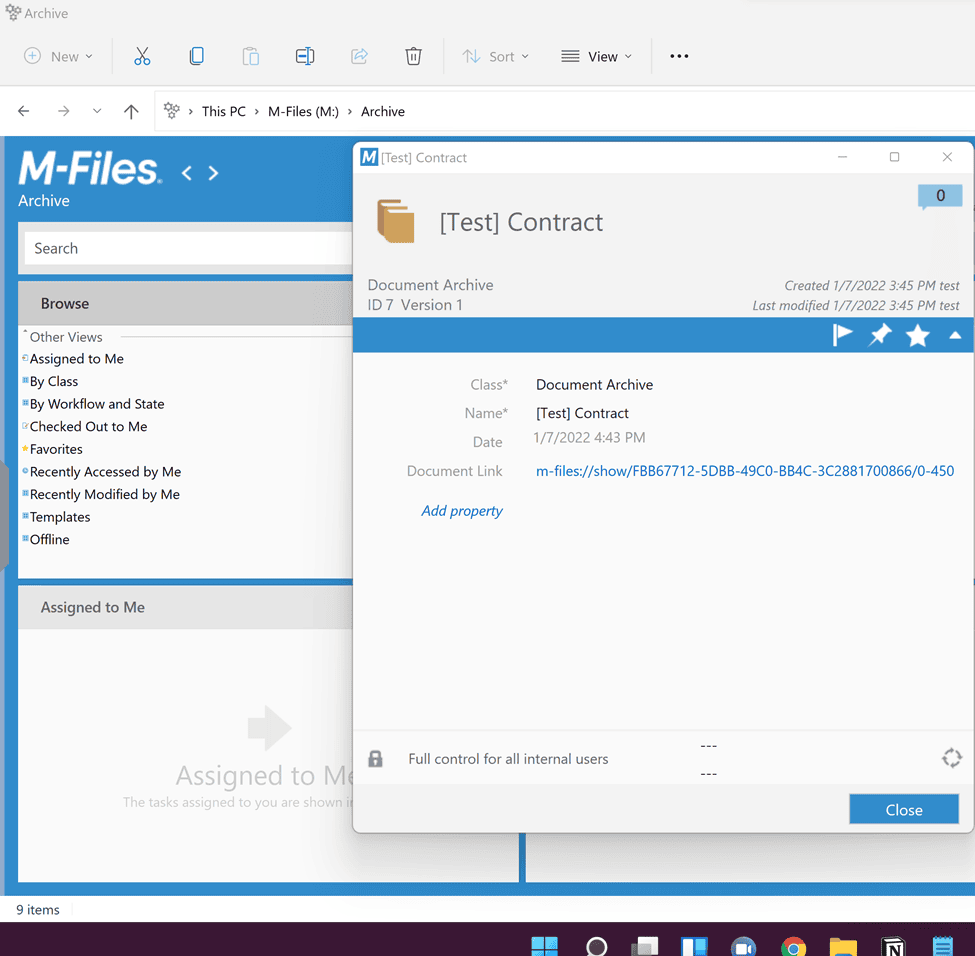Mark [Test] Contract as favorite star

(x=917, y=335)
